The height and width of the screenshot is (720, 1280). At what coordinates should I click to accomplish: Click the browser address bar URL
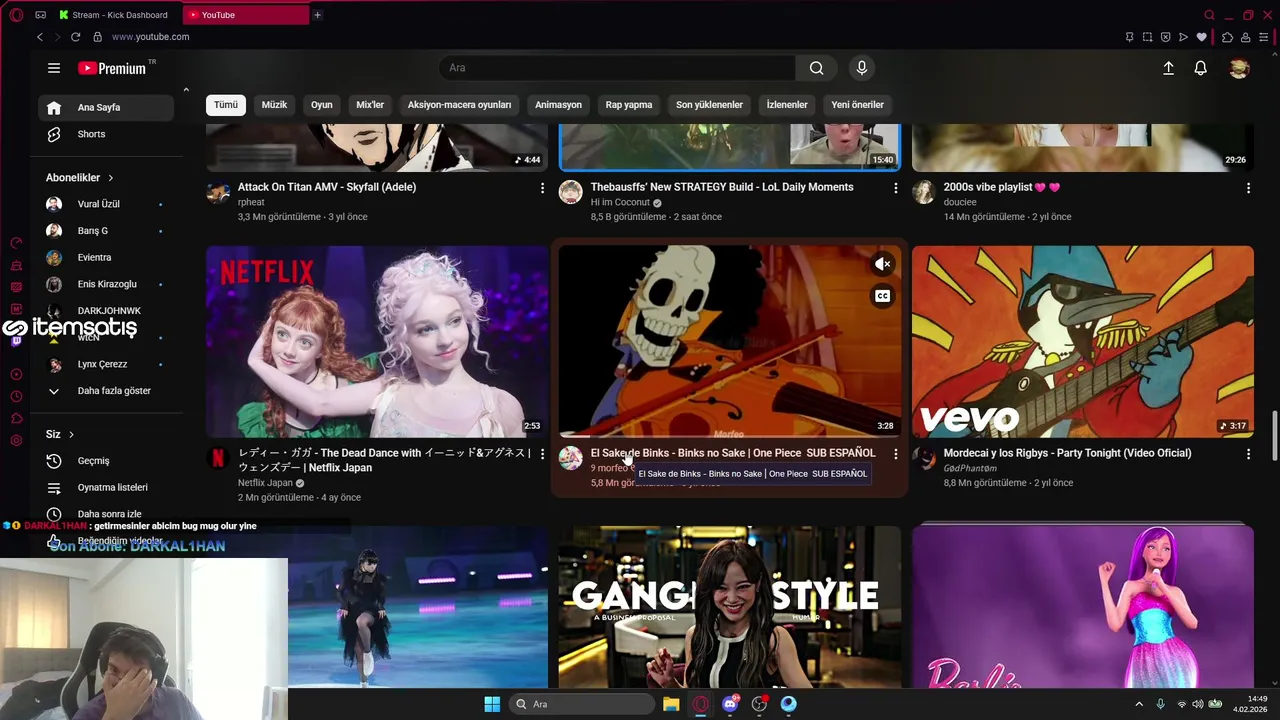click(150, 37)
